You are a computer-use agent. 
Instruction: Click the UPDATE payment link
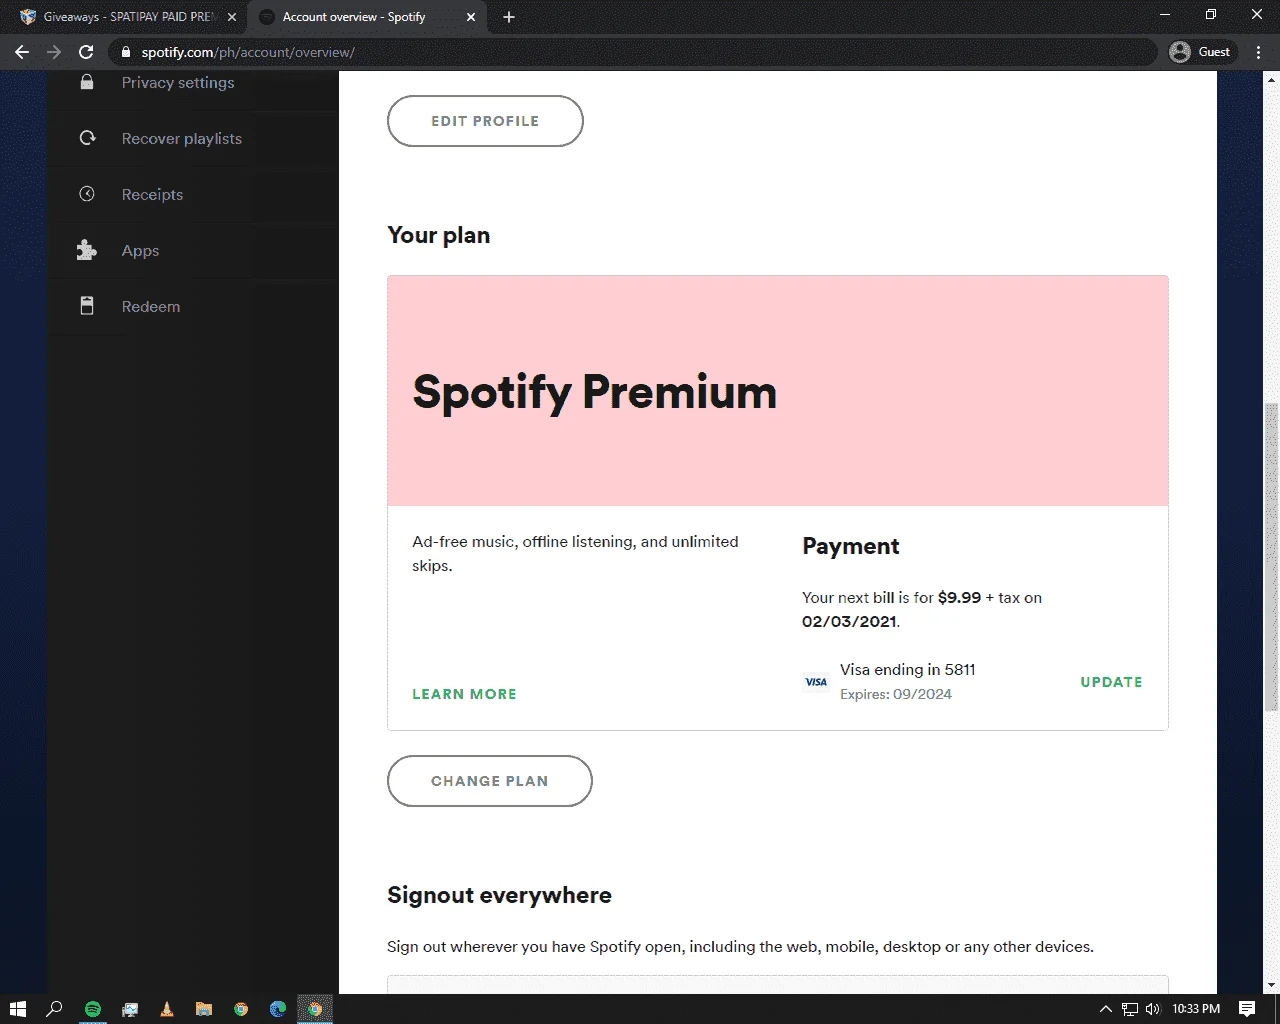1111,682
